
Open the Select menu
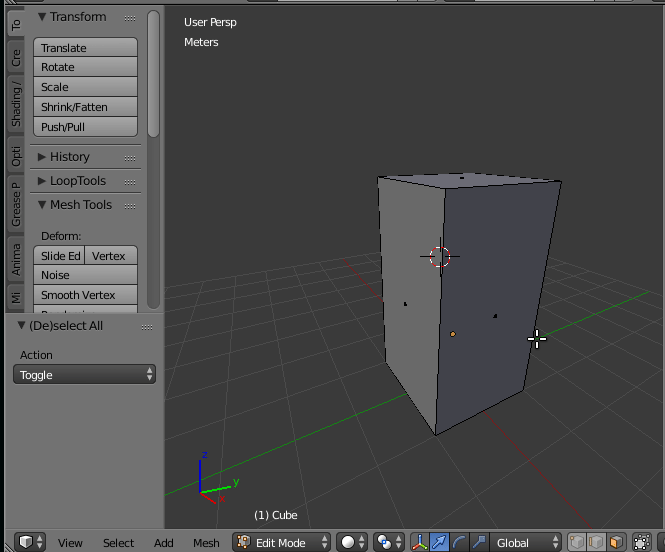[x=118, y=543]
